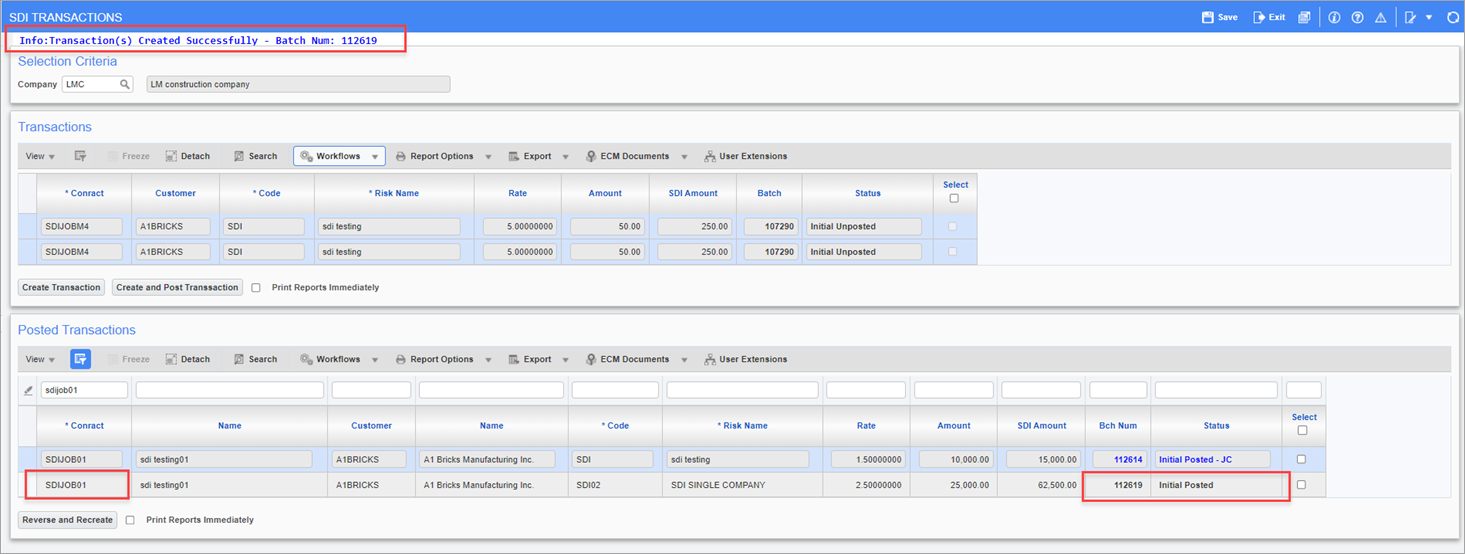Click first row's 107290 batch field
The image size is (1465, 554).
pyautogui.click(x=769, y=227)
